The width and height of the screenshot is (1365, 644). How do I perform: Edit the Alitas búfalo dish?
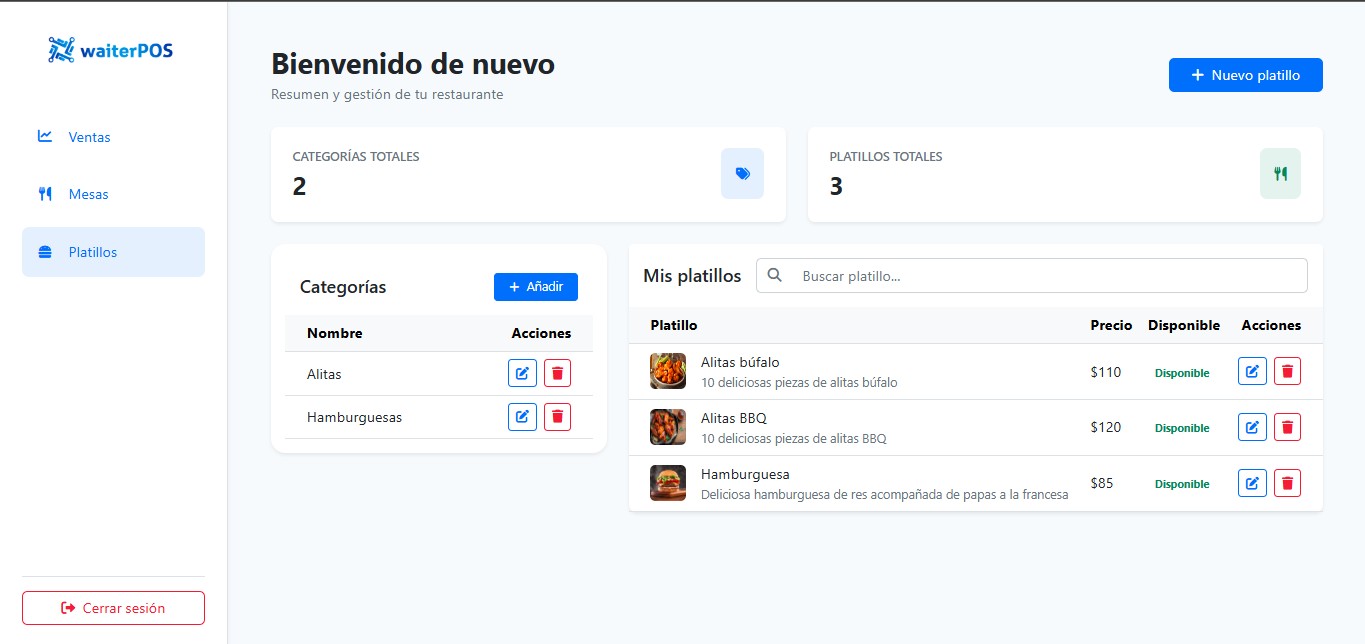1252,371
